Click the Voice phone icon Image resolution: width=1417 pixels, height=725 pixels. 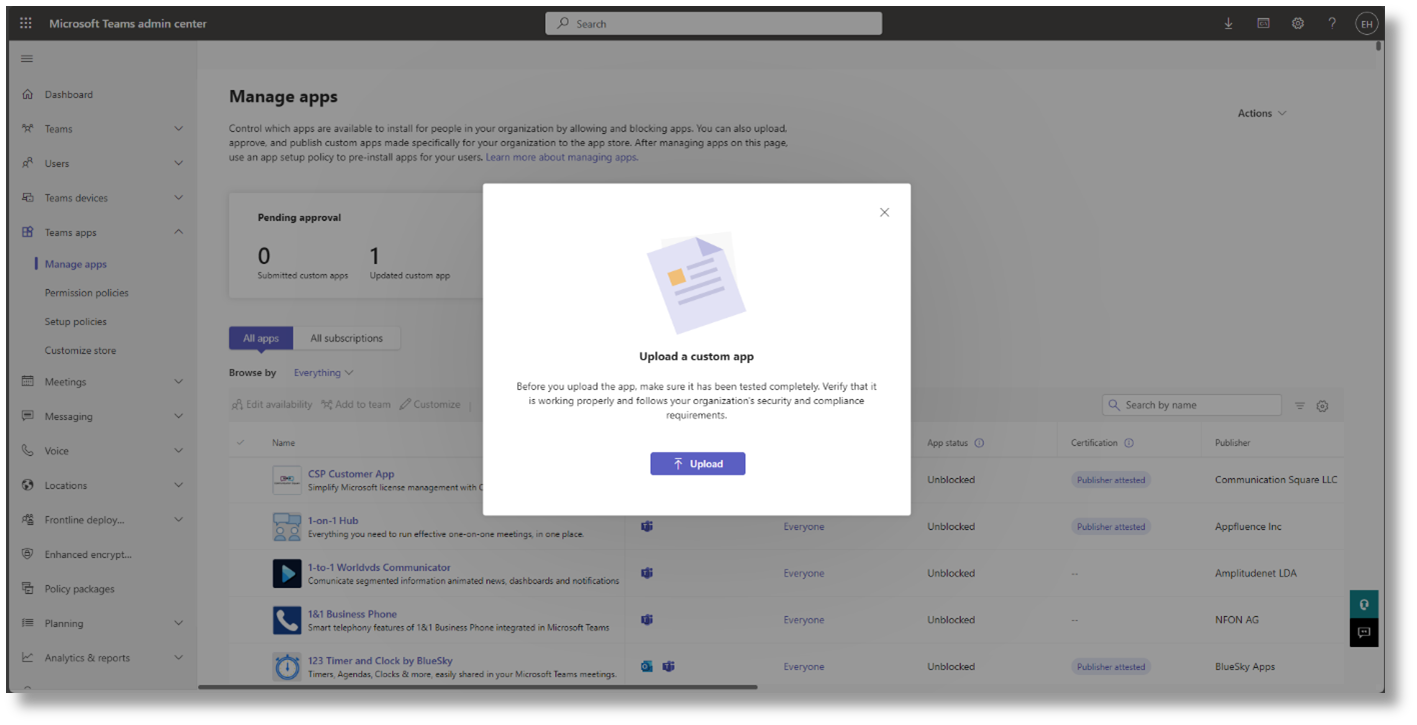[x=28, y=451]
